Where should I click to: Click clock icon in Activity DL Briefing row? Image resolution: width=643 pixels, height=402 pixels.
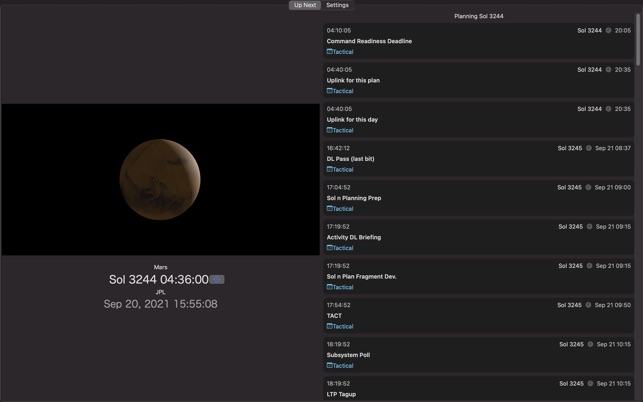click(590, 226)
